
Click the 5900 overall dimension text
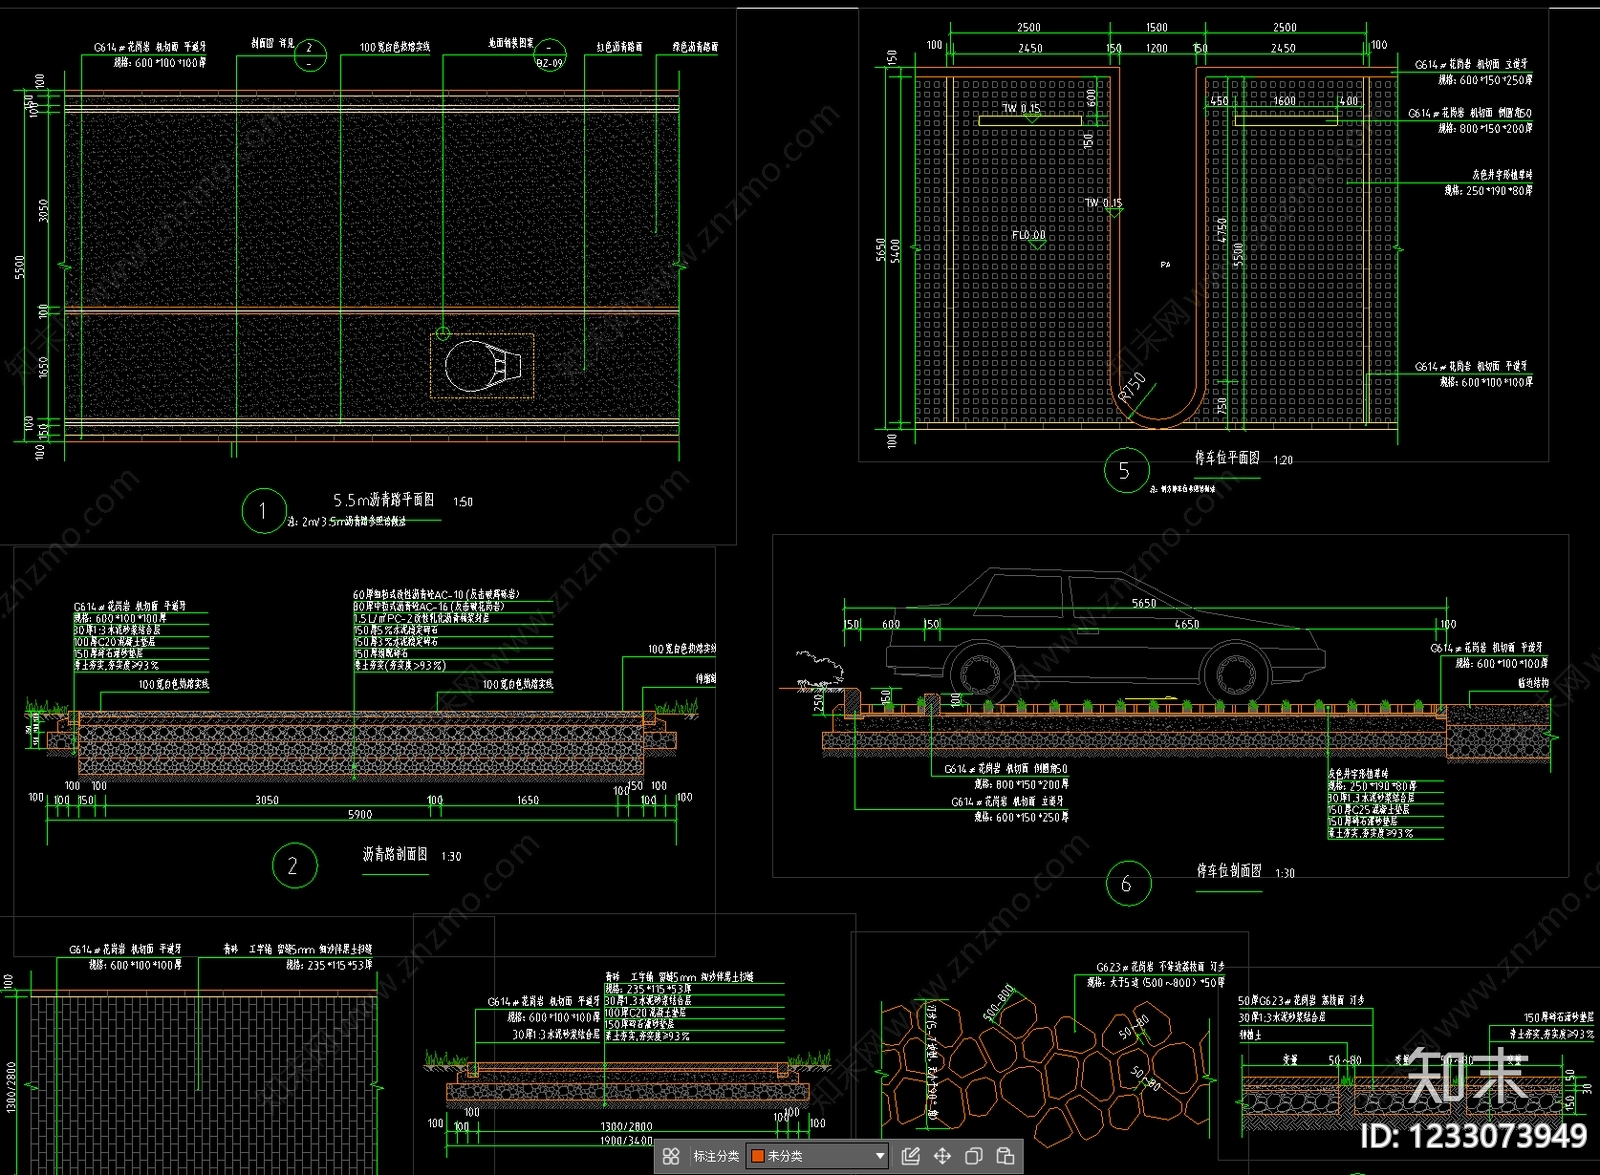coord(360,815)
